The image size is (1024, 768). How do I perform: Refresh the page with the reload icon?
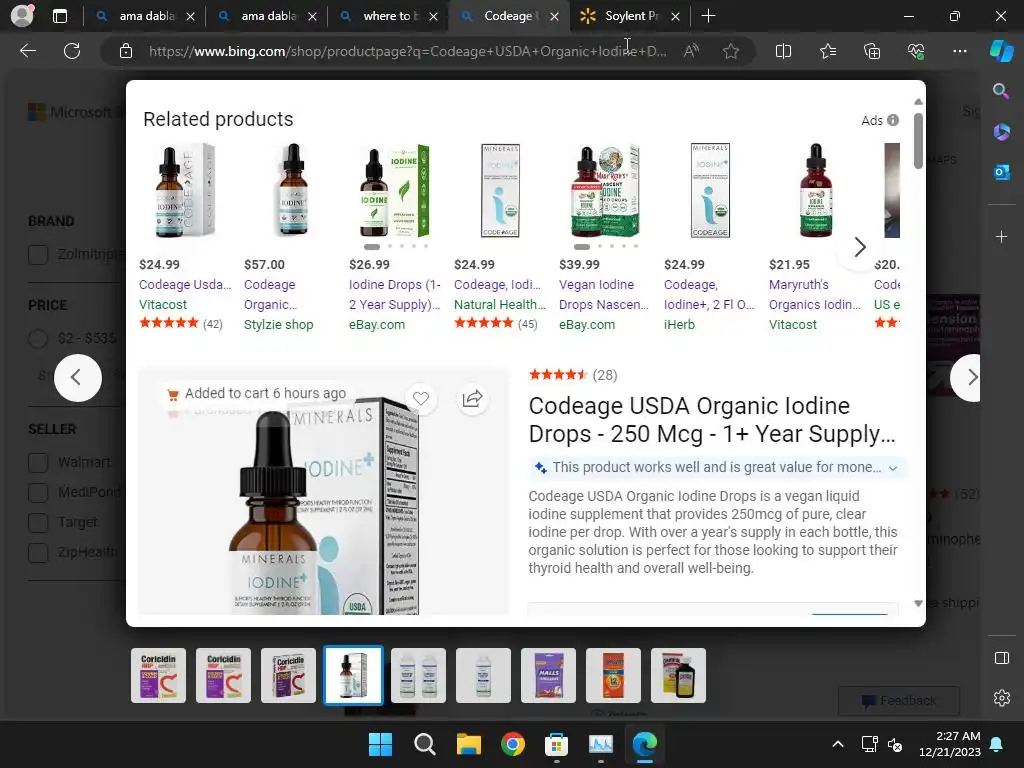pyautogui.click(x=72, y=51)
